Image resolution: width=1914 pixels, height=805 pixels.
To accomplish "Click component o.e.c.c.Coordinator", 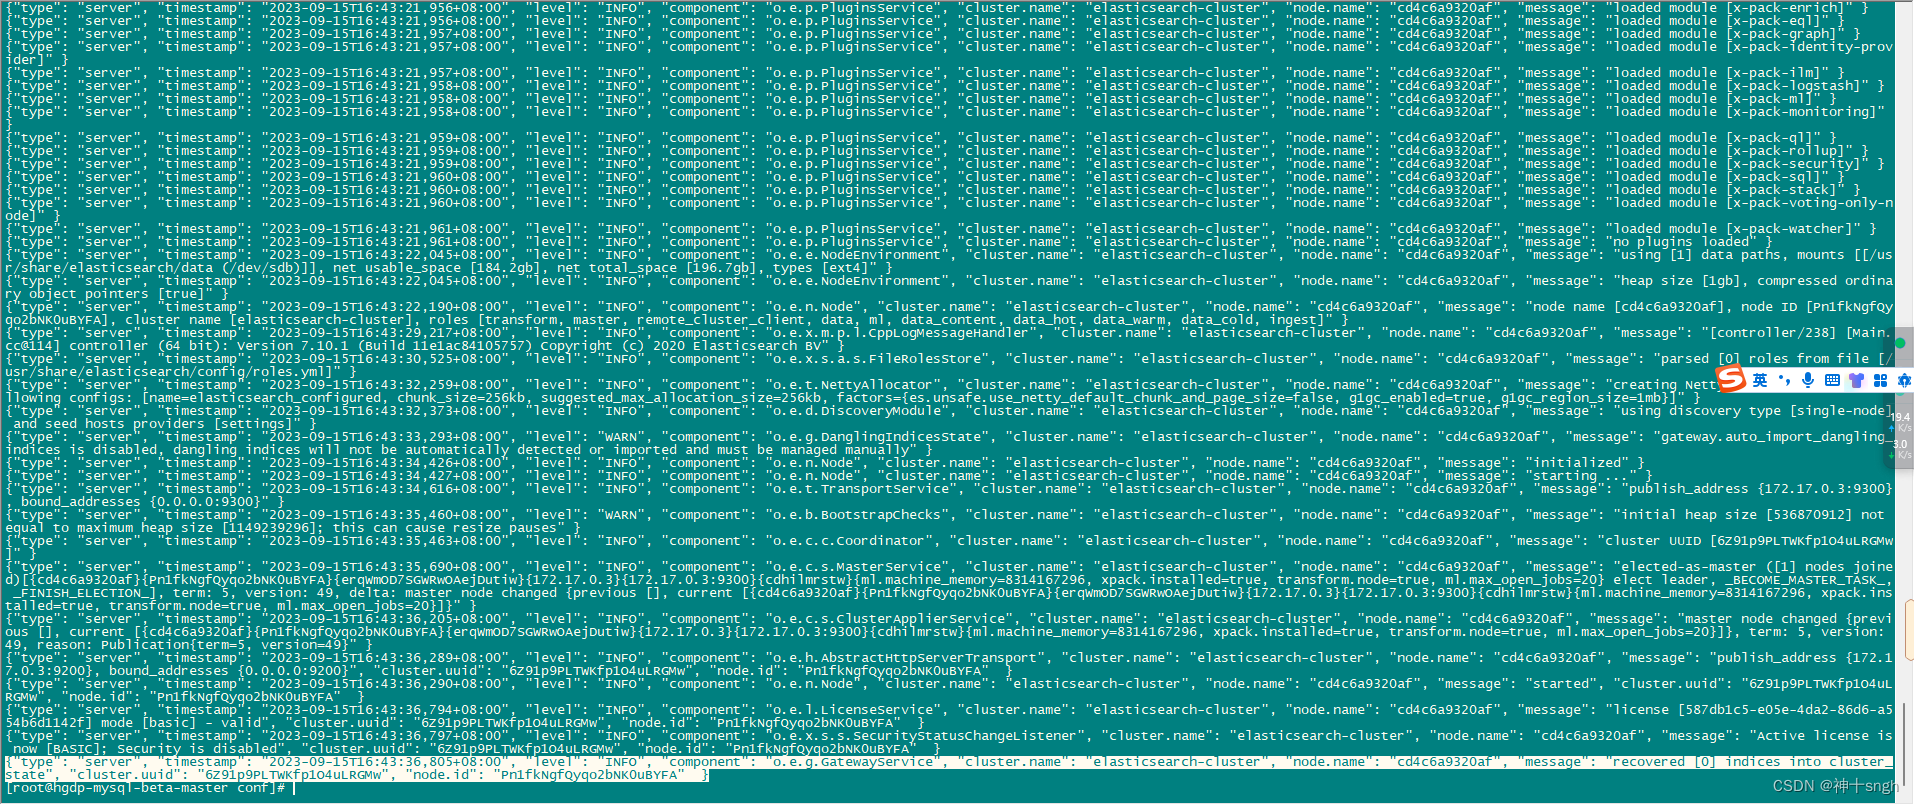I will [x=847, y=541].
